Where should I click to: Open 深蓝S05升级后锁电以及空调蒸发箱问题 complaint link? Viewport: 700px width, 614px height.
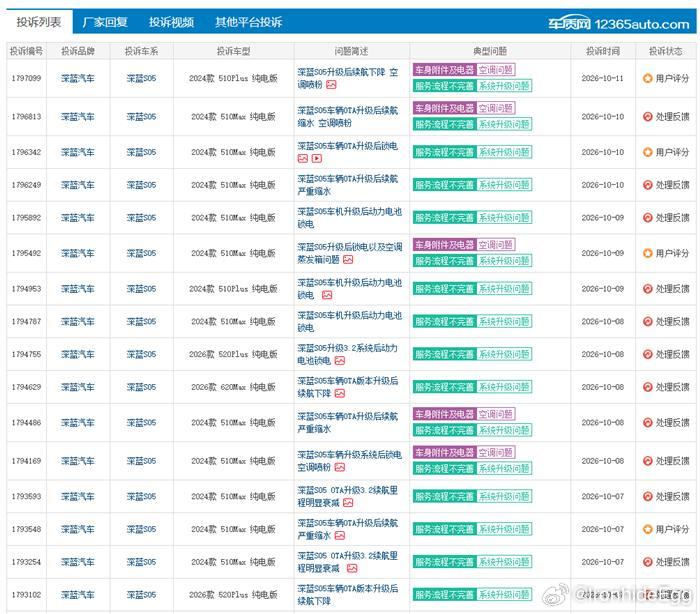[350, 253]
